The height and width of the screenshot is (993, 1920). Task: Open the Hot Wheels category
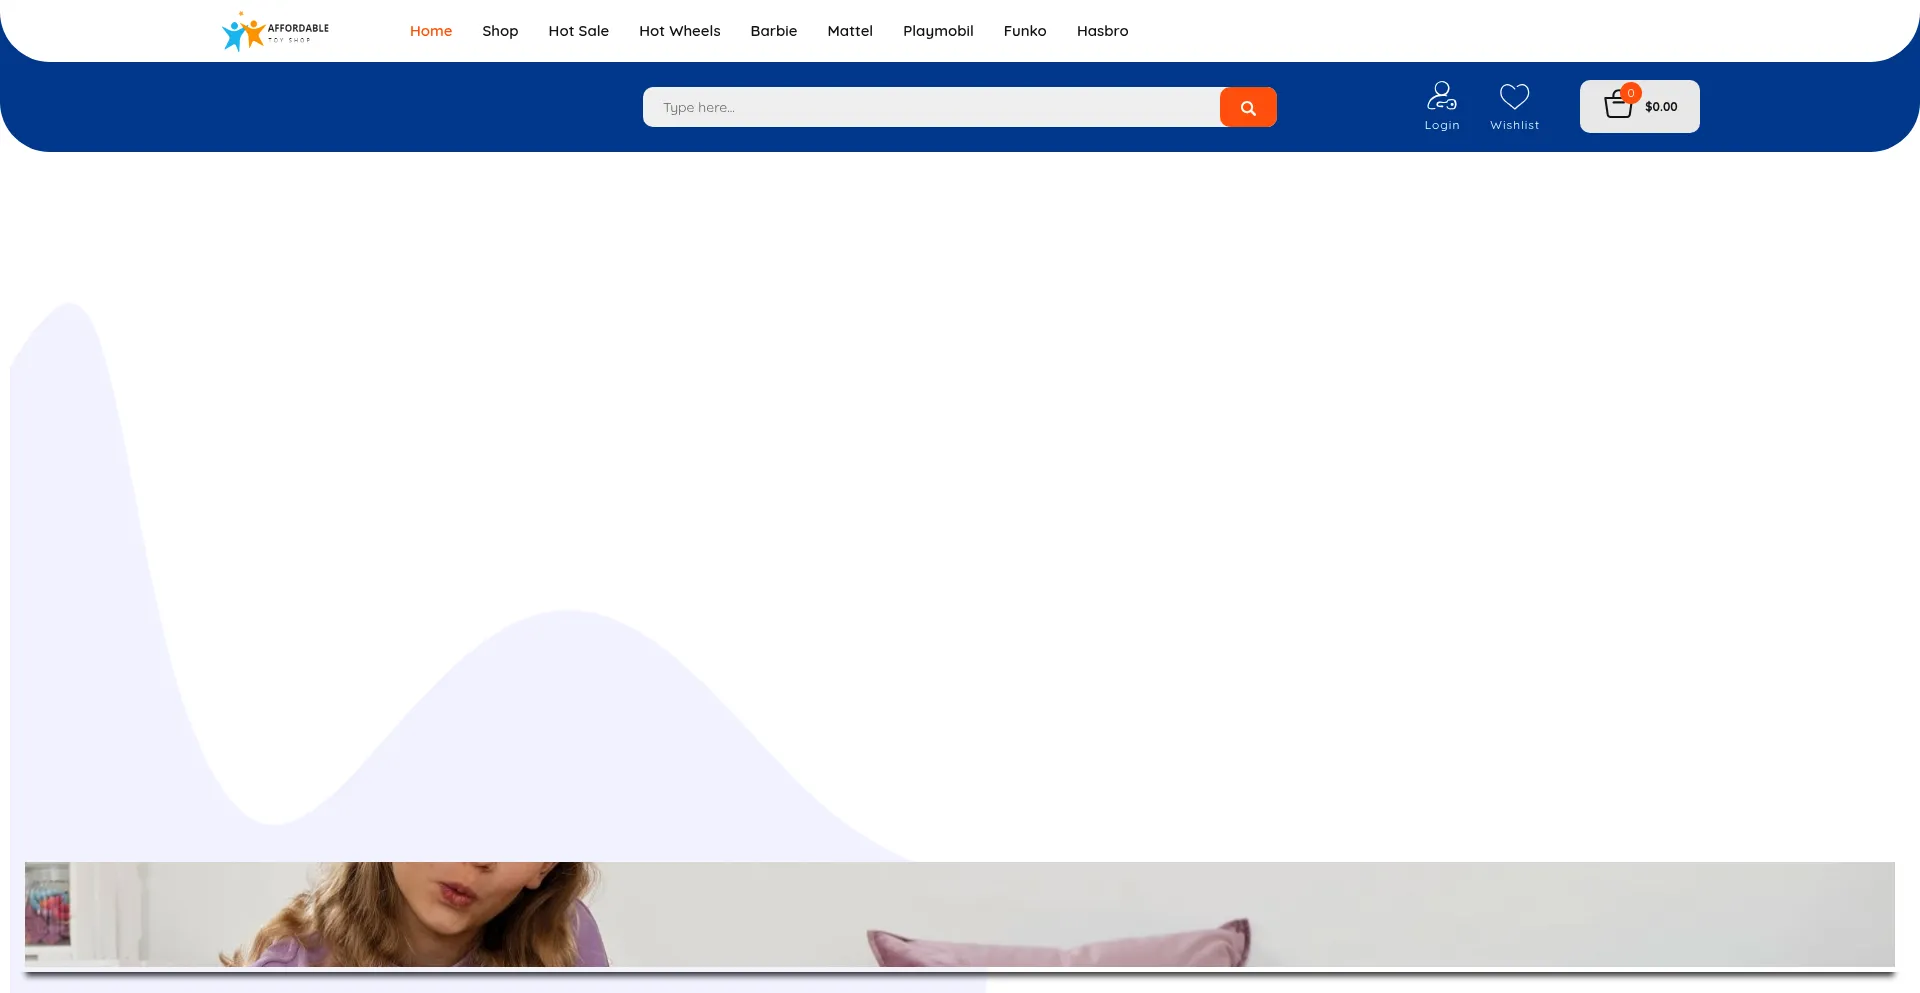point(679,31)
